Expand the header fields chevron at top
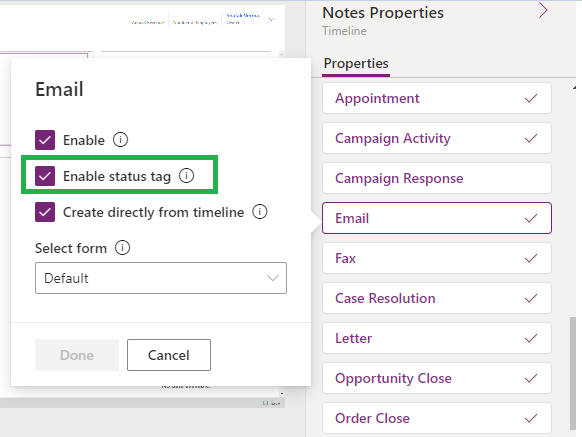Screen dimensions: 582x437 [272, 19]
